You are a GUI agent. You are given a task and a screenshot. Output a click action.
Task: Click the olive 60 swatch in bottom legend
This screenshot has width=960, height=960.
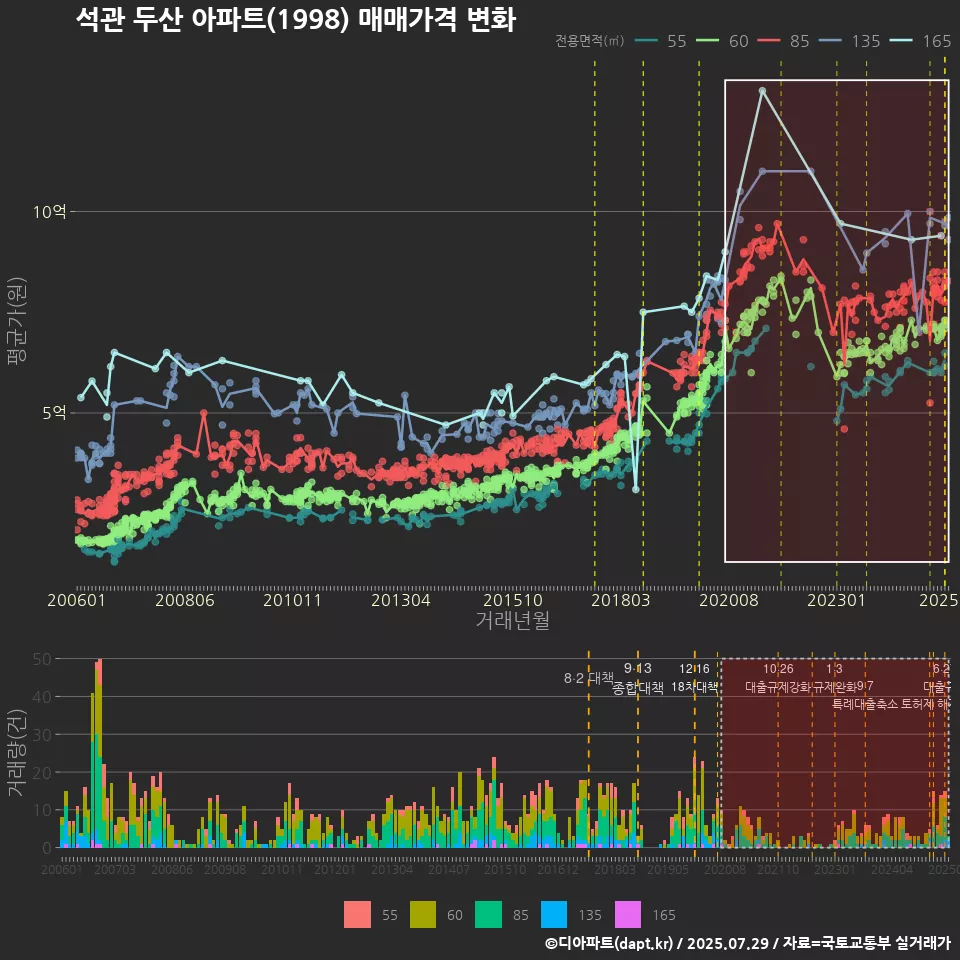[x=422, y=915]
